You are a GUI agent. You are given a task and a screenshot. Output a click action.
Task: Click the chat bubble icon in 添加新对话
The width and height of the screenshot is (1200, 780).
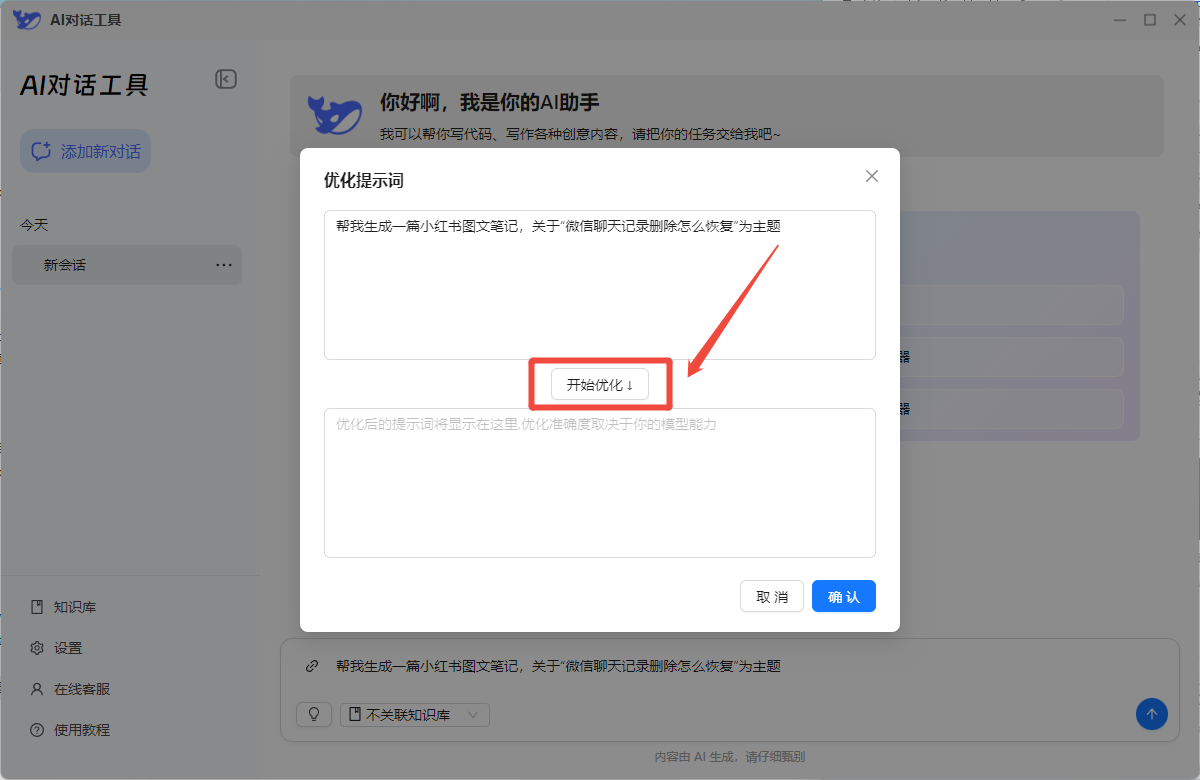[x=41, y=151]
